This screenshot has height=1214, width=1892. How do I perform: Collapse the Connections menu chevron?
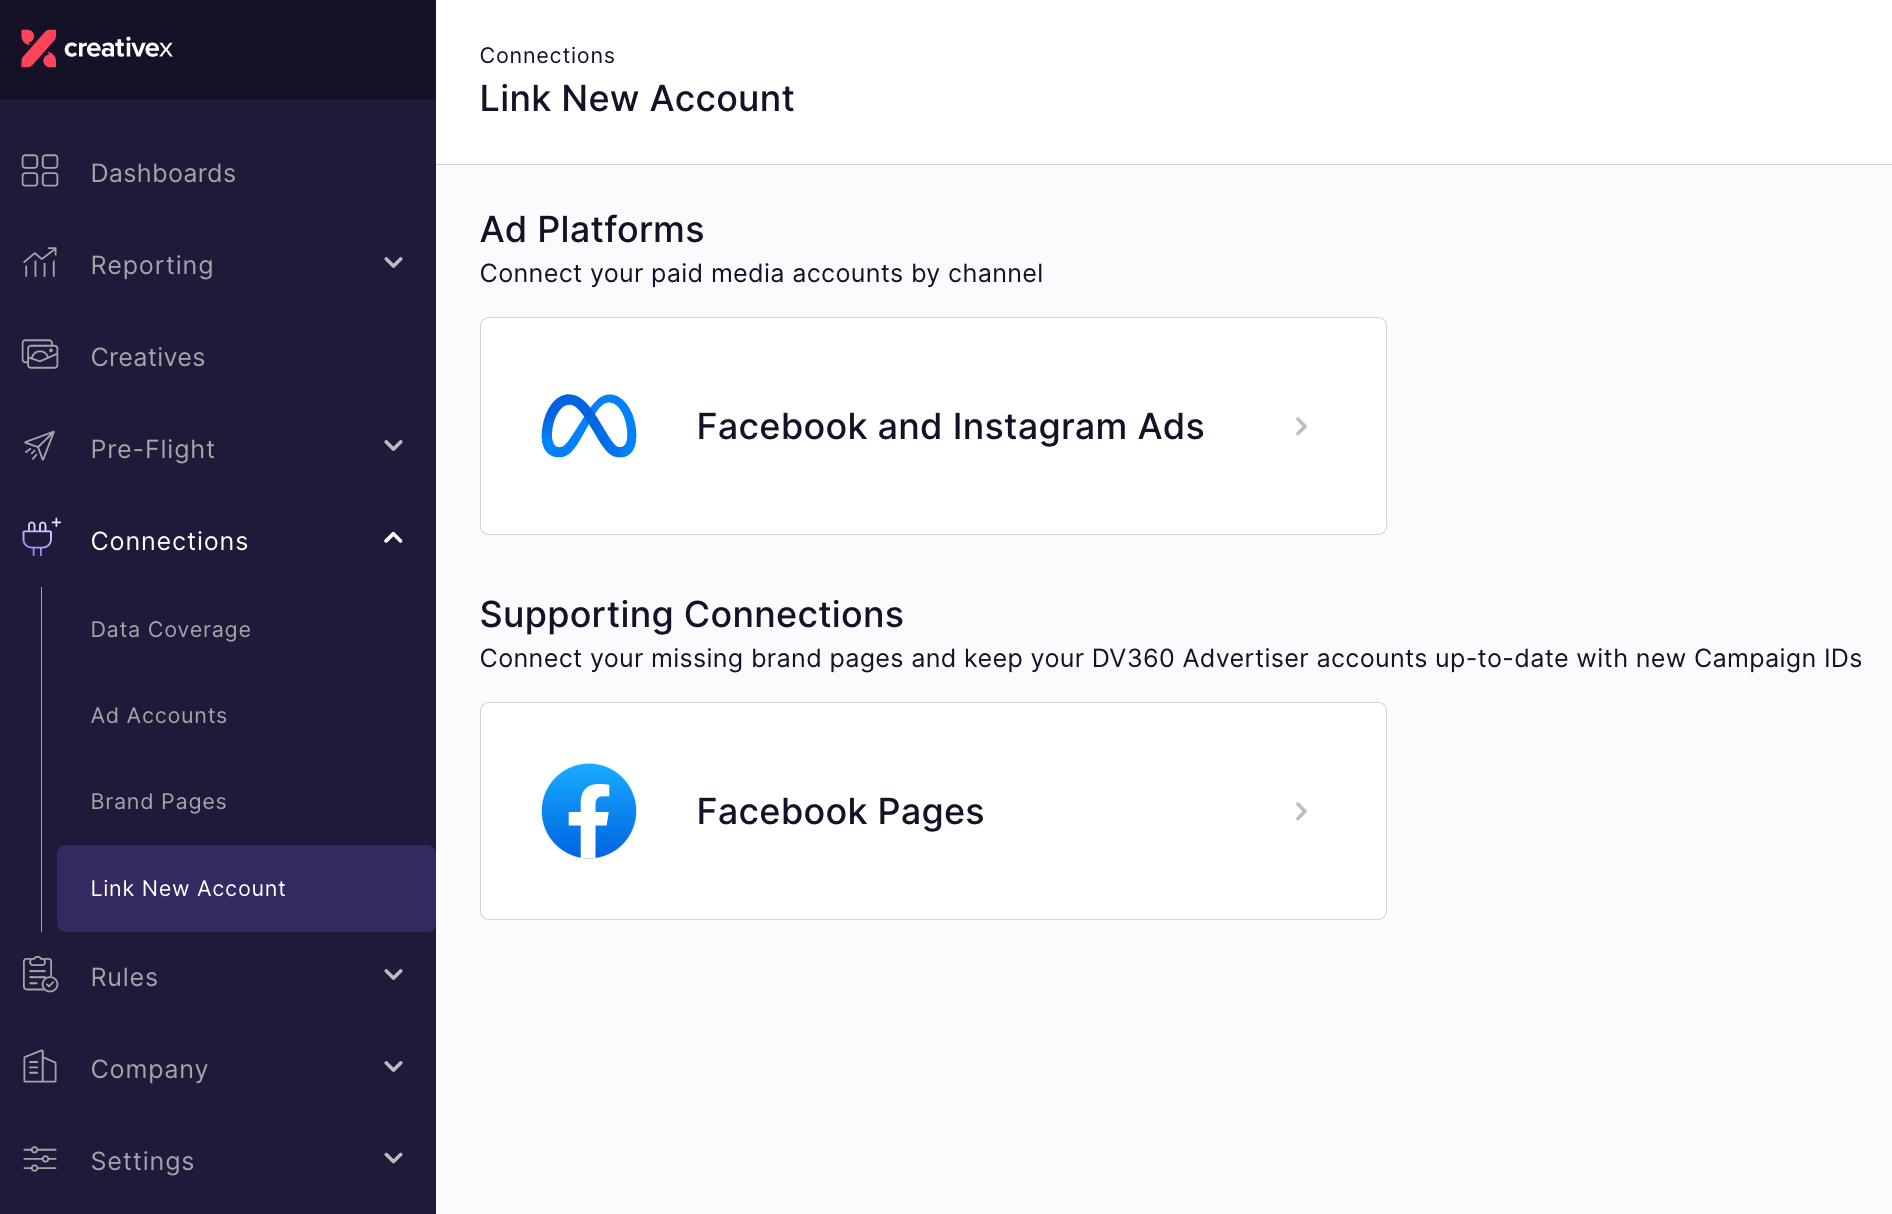(x=394, y=538)
